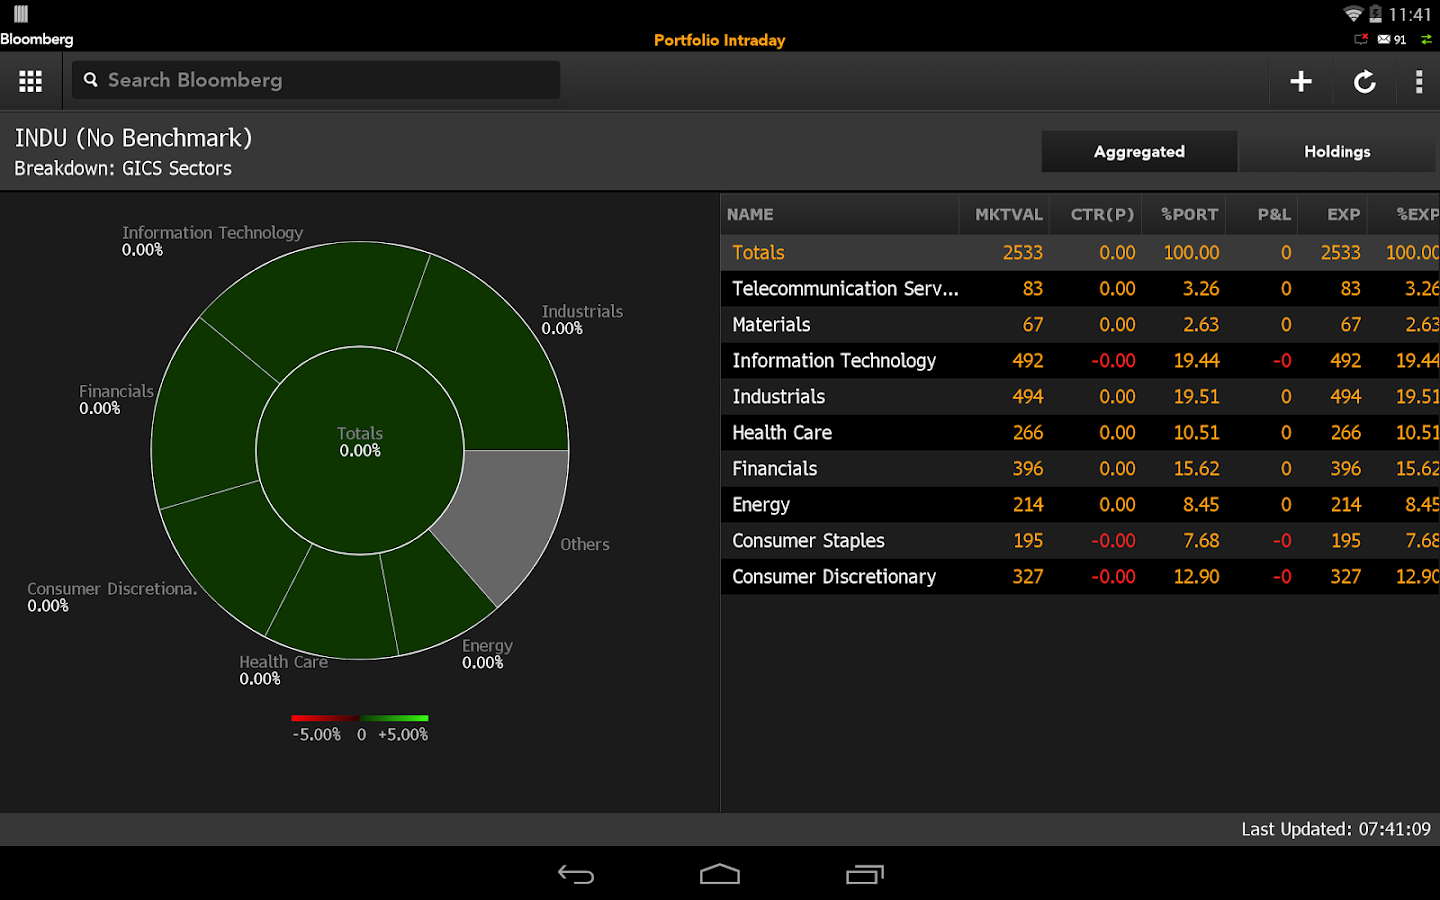This screenshot has height=900, width=1440.
Task: Click the Breakdown: GICS Sectors label
Action: (x=123, y=169)
